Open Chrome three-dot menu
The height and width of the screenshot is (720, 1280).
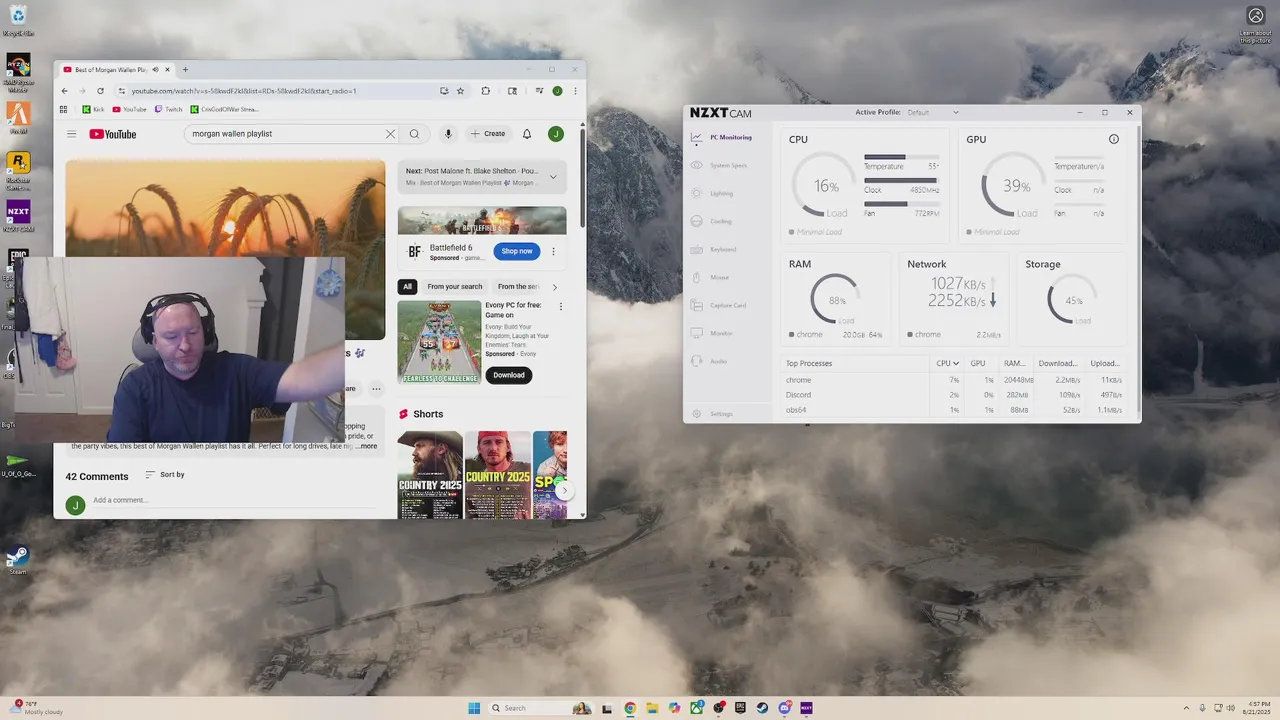[575, 91]
